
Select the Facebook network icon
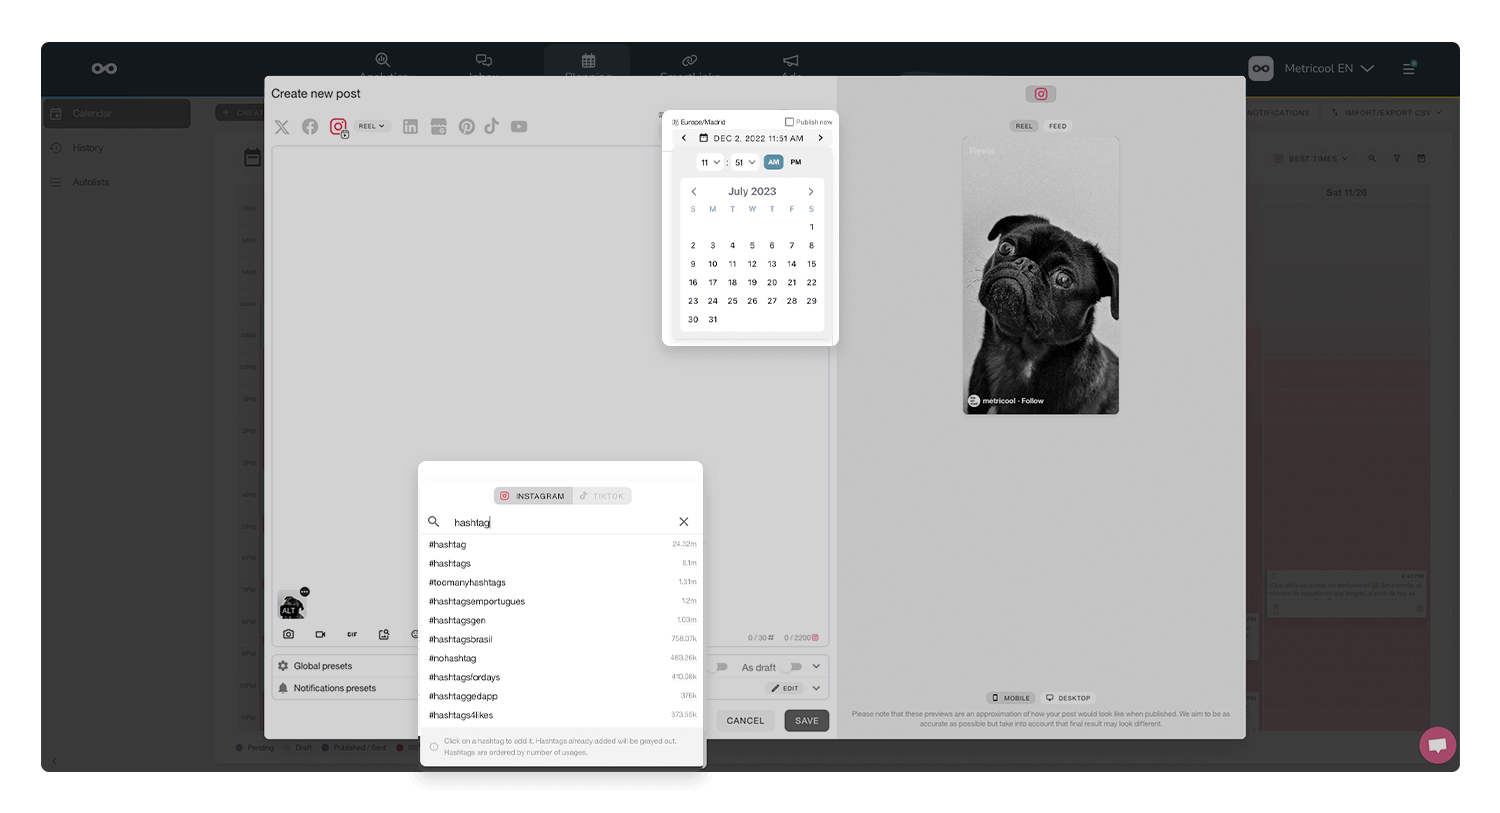(x=310, y=127)
